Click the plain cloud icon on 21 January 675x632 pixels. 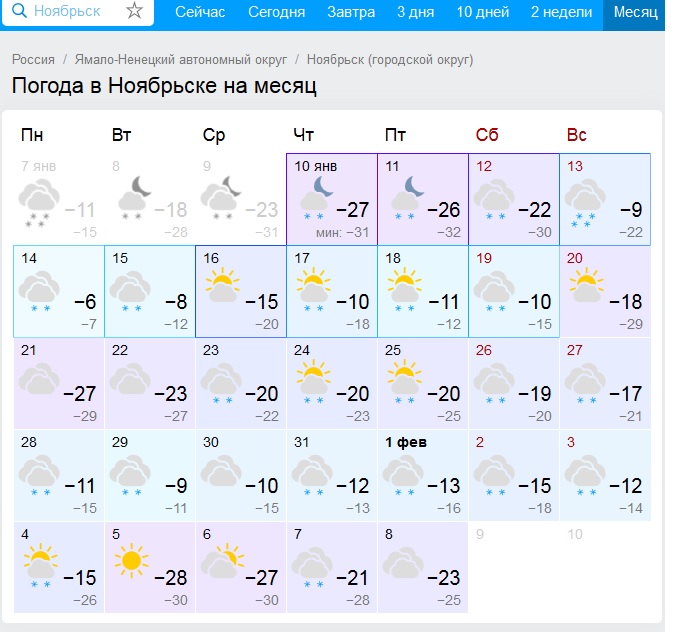(39, 379)
